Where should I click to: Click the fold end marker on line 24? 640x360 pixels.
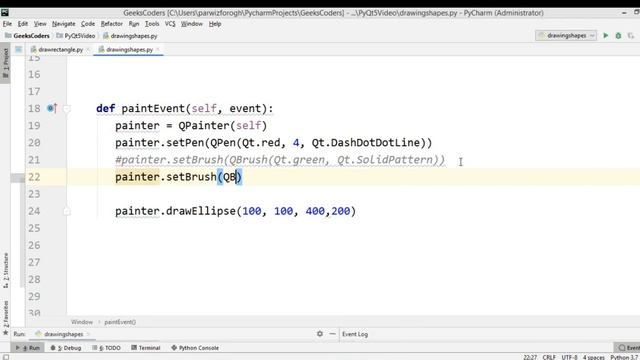coord(67,211)
